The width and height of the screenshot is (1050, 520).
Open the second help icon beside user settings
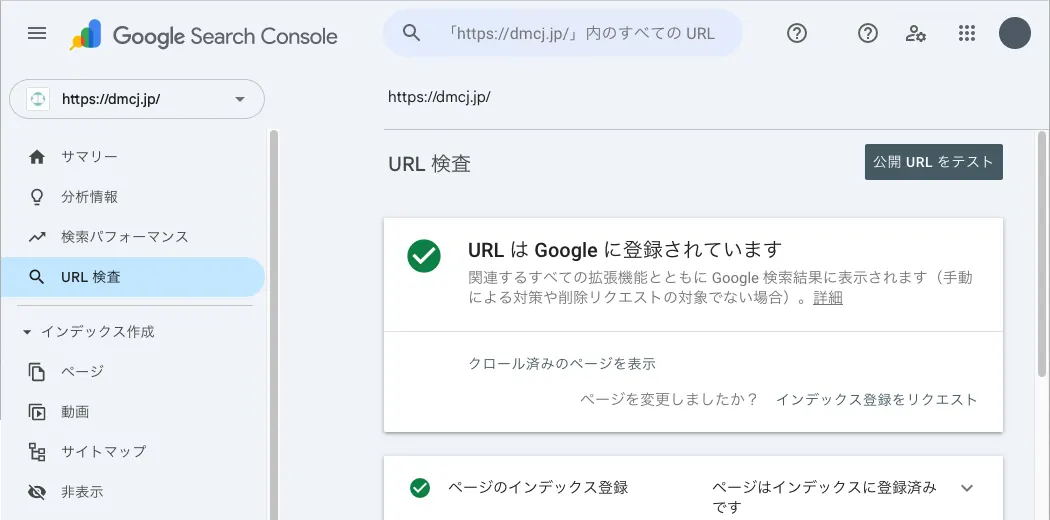[x=868, y=33]
